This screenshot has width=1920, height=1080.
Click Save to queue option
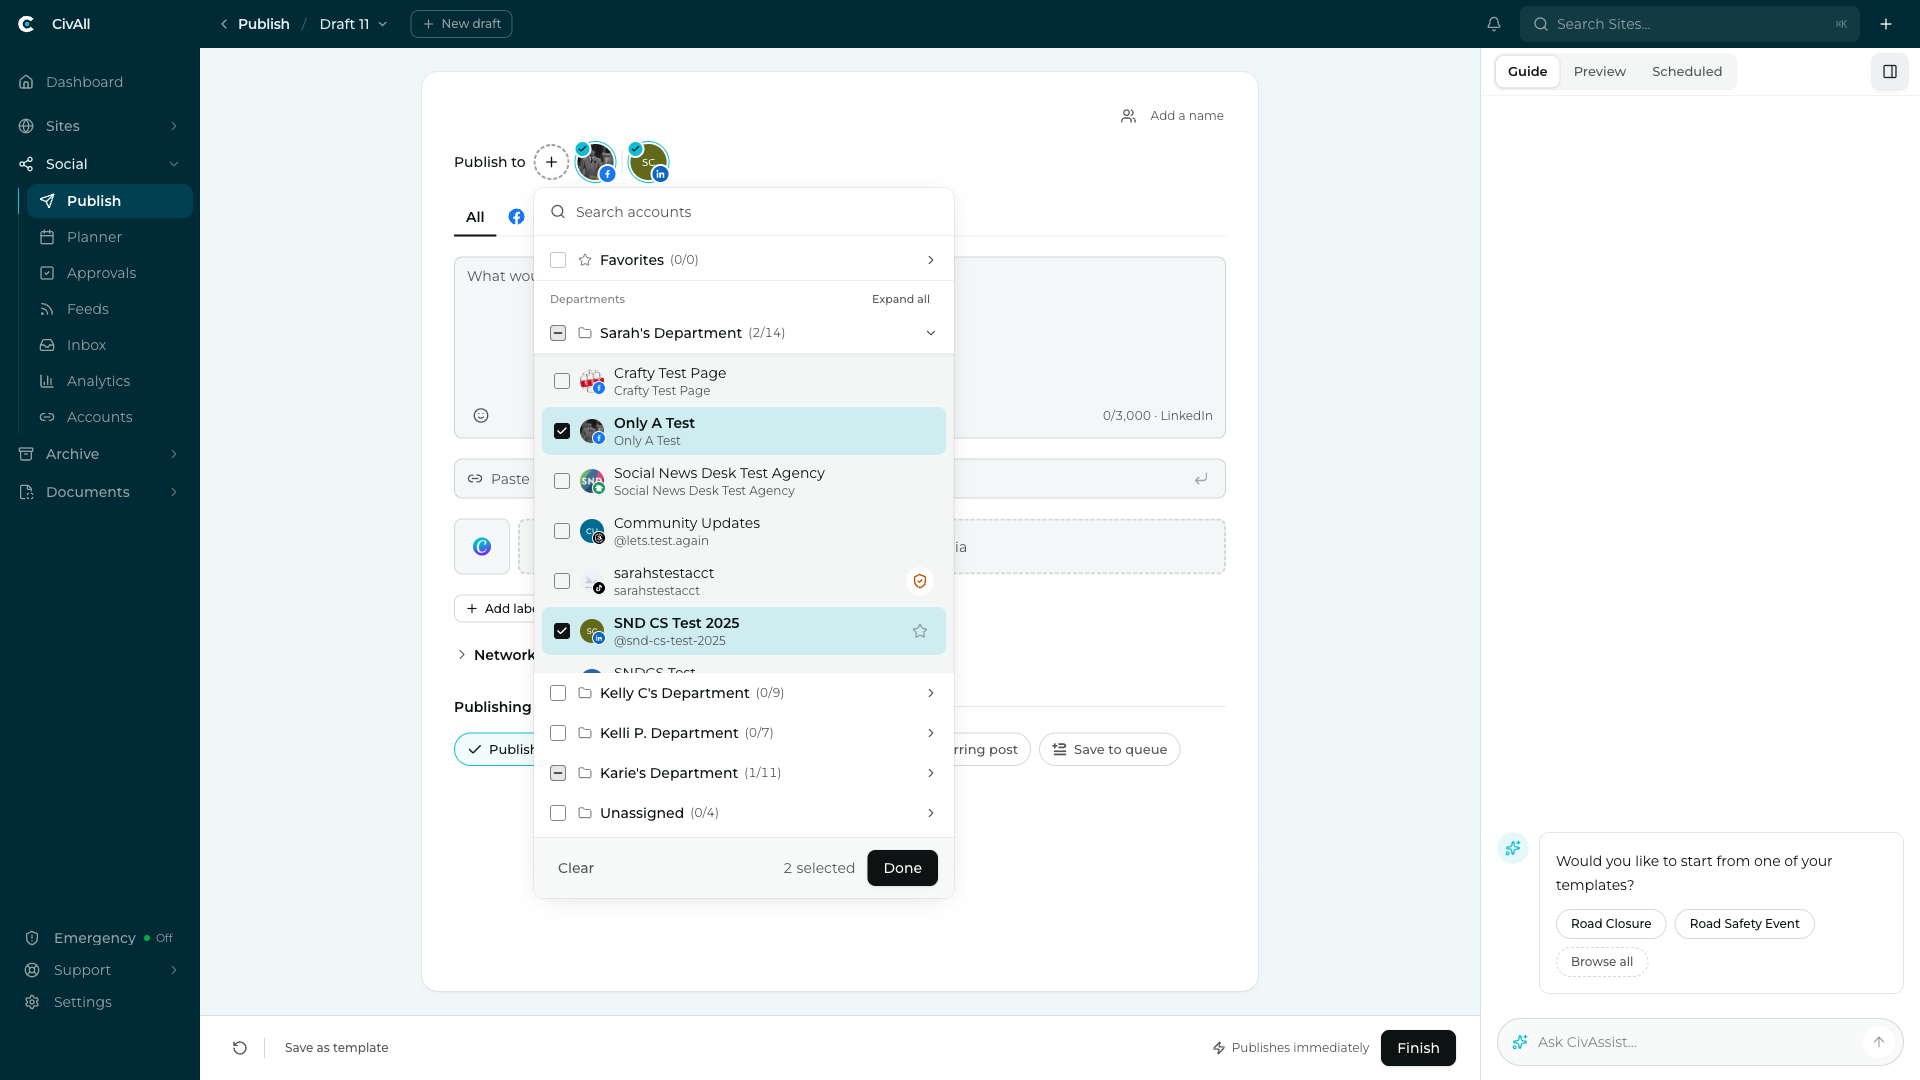click(x=1109, y=750)
